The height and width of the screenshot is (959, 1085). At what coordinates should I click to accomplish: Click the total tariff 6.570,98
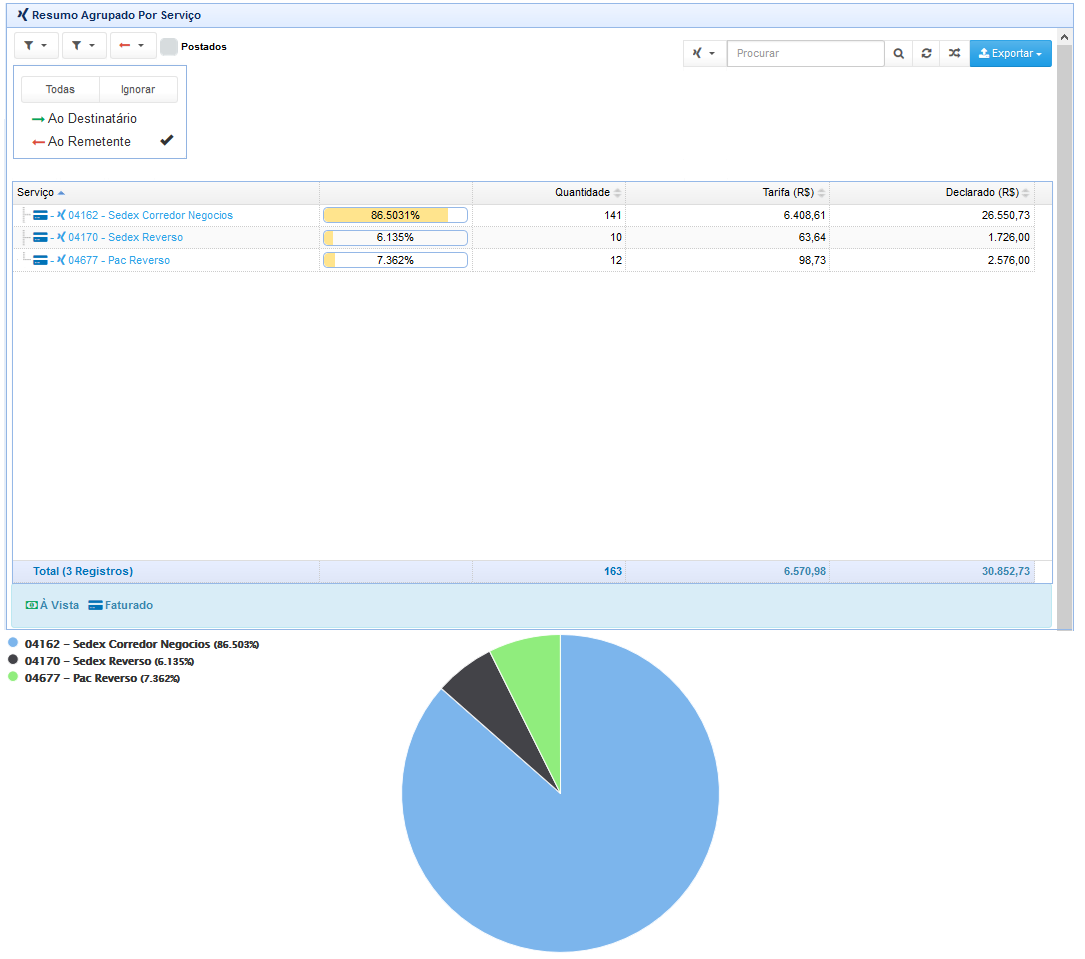tap(805, 571)
